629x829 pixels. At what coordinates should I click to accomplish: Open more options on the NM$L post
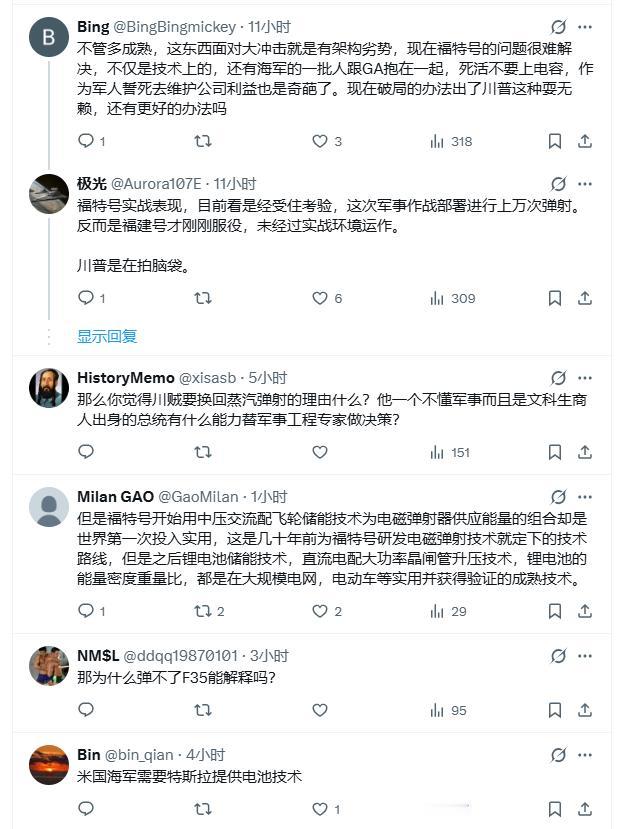tap(585, 656)
